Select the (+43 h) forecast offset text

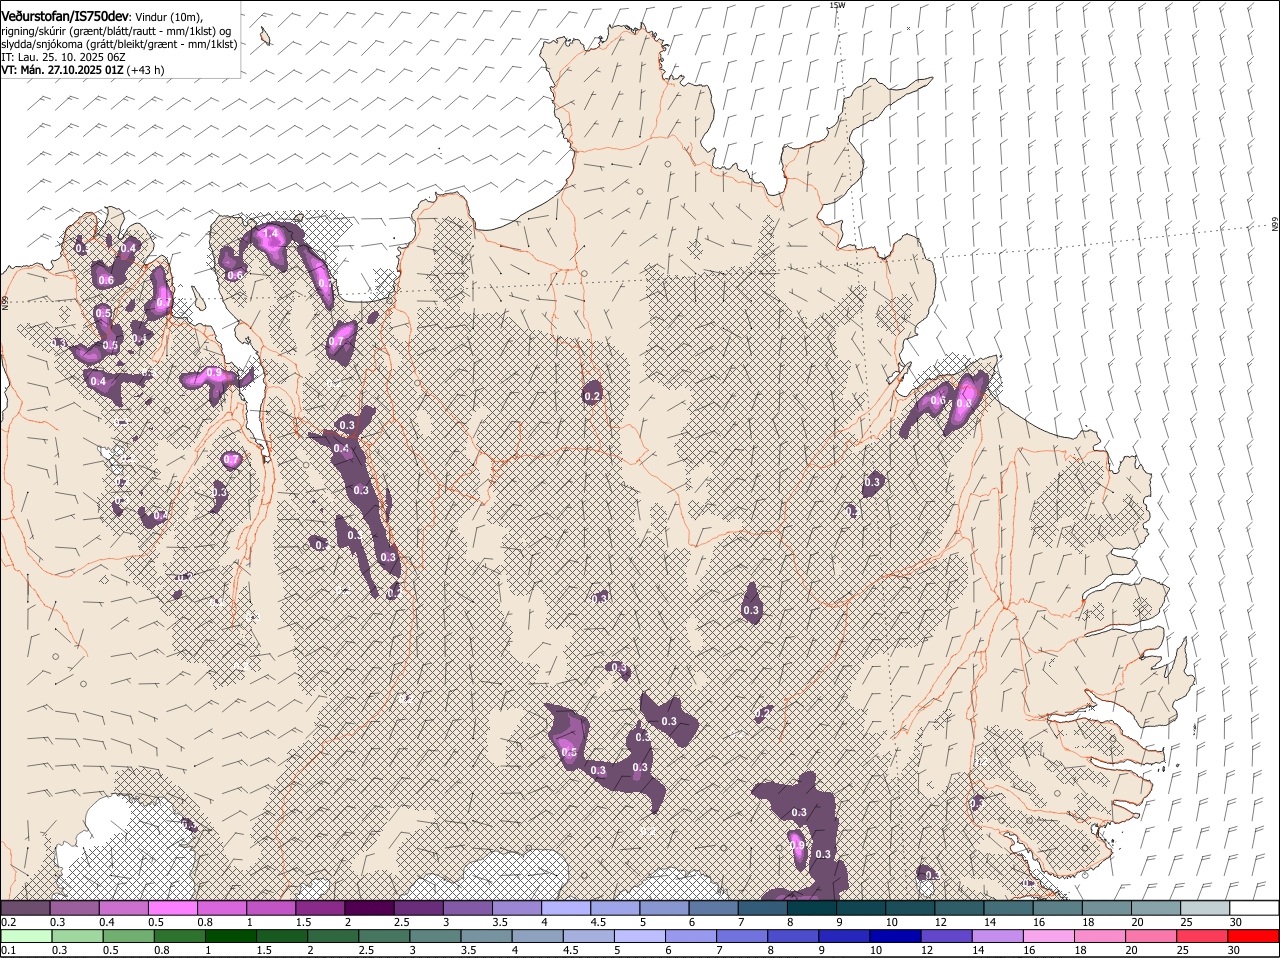pyautogui.click(x=145, y=70)
